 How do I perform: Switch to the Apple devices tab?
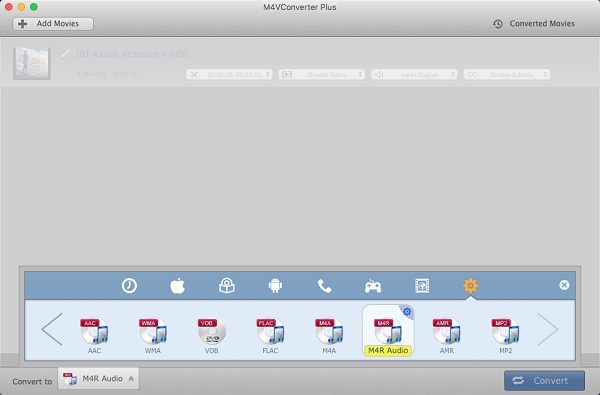pos(178,286)
